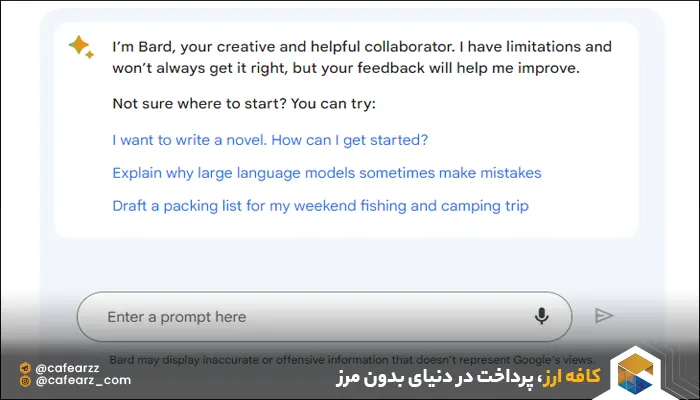This screenshot has height=400, width=700.
Task: Click the Telegram icon beside @cafearzz
Action: (x=23, y=367)
